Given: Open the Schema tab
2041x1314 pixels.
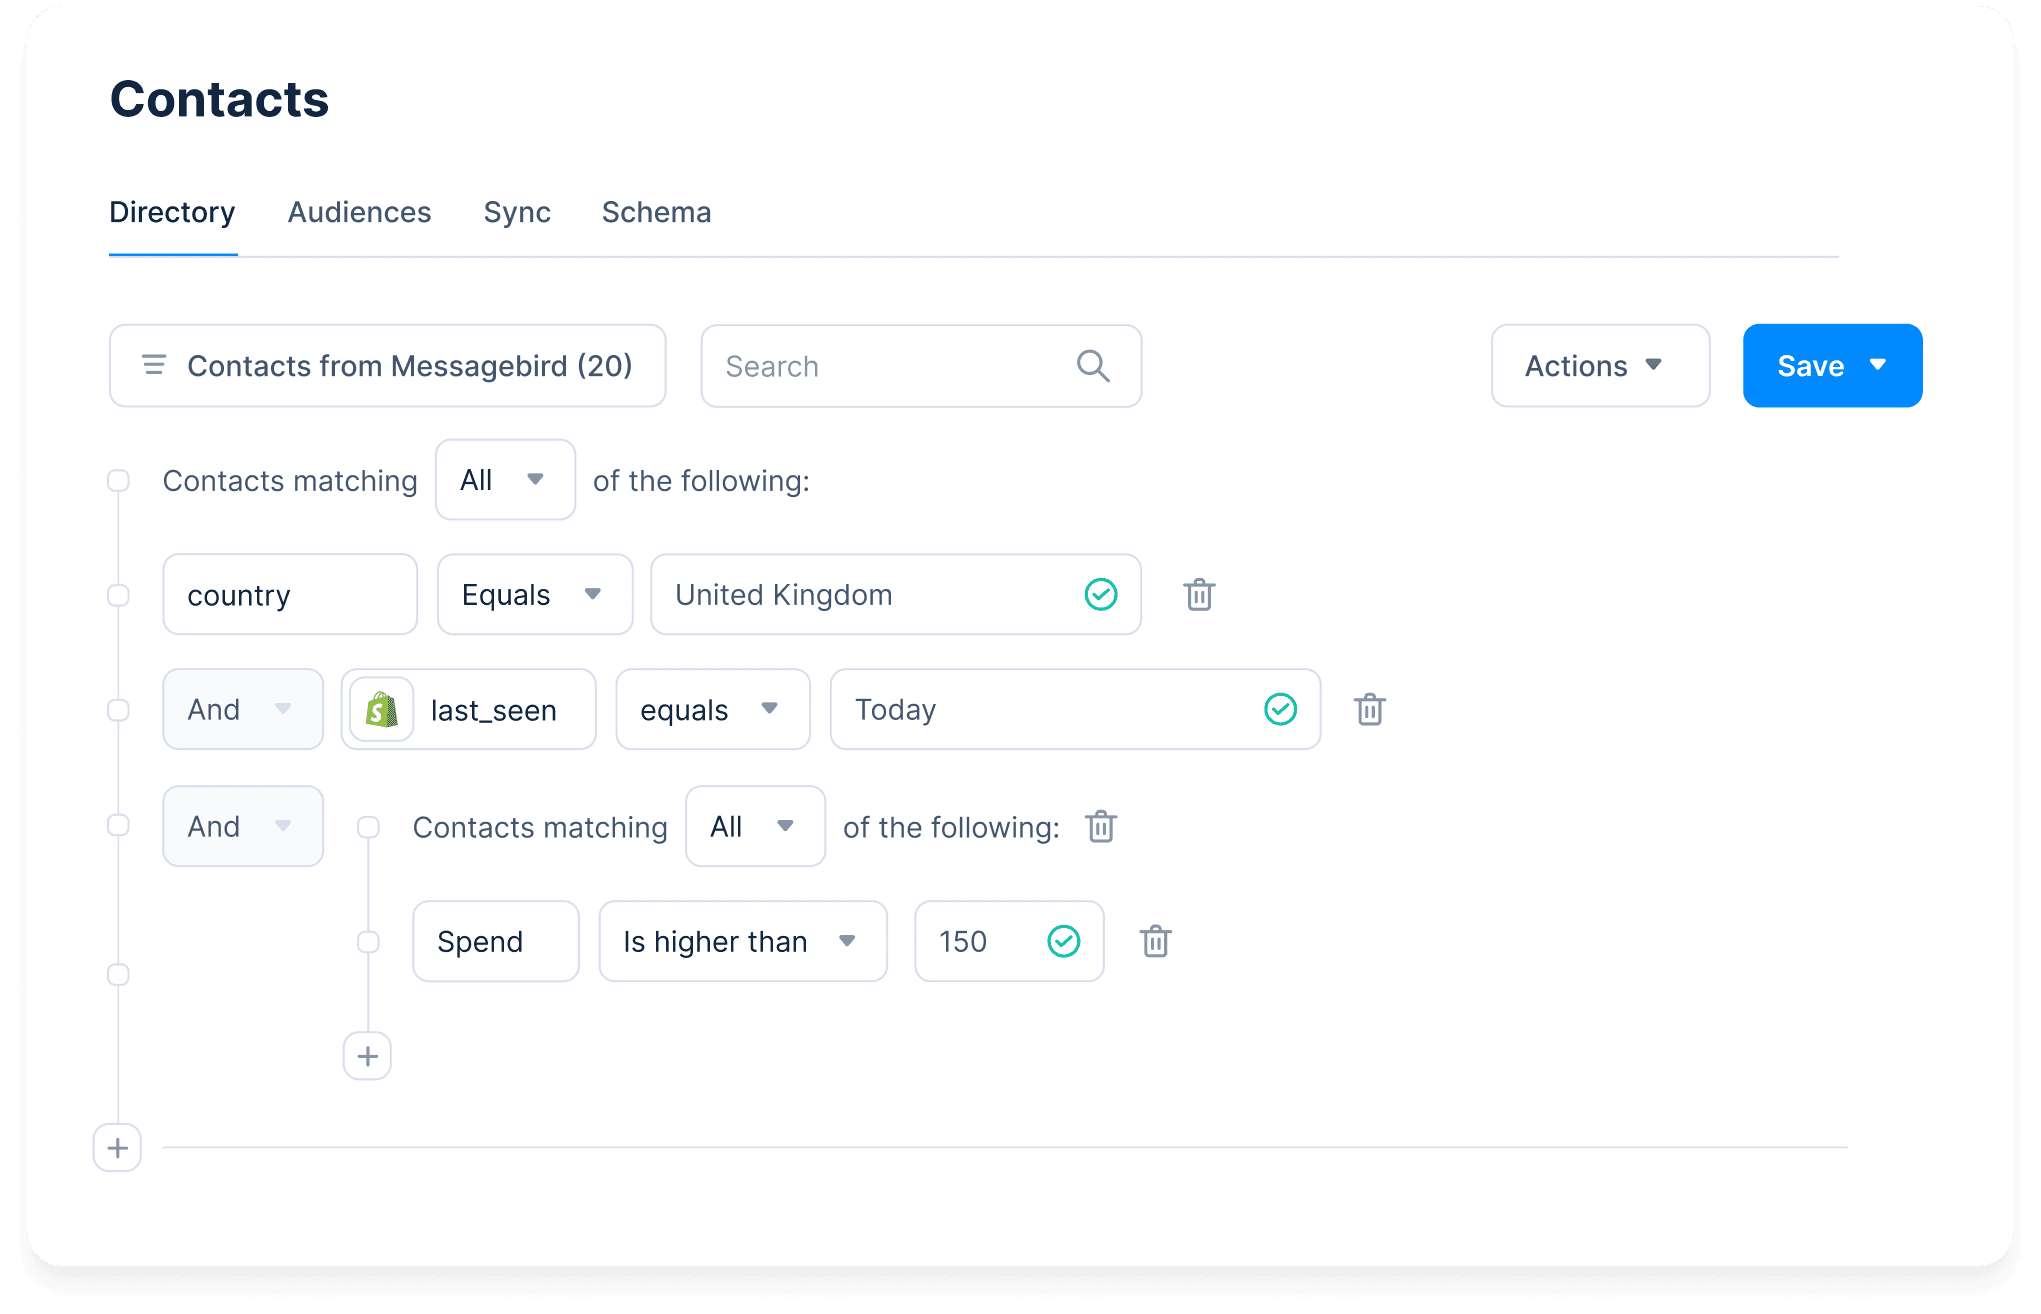Looking at the screenshot, I should pos(656,212).
